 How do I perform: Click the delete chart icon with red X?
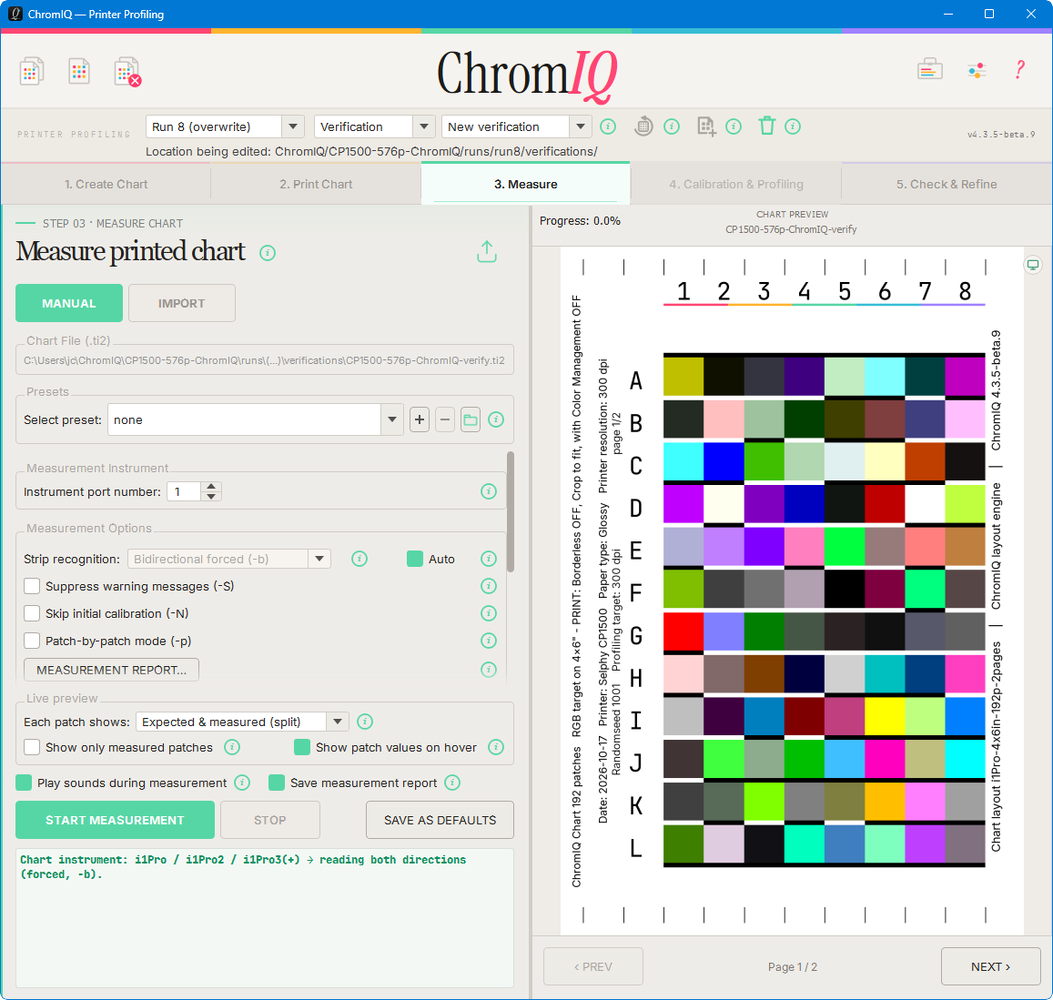click(x=127, y=72)
